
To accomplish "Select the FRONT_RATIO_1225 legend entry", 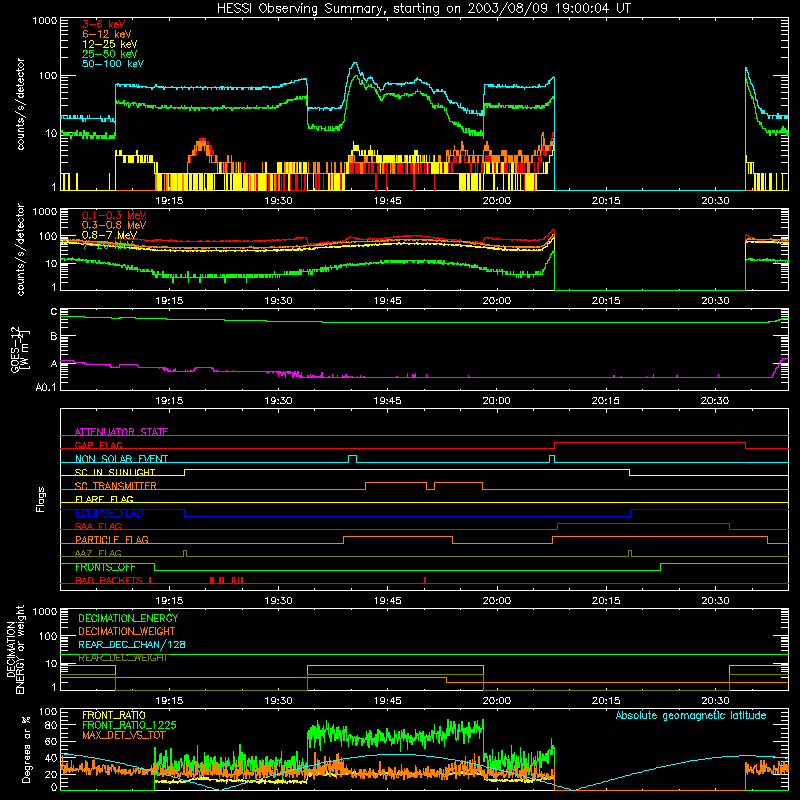I will (x=129, y=725).
